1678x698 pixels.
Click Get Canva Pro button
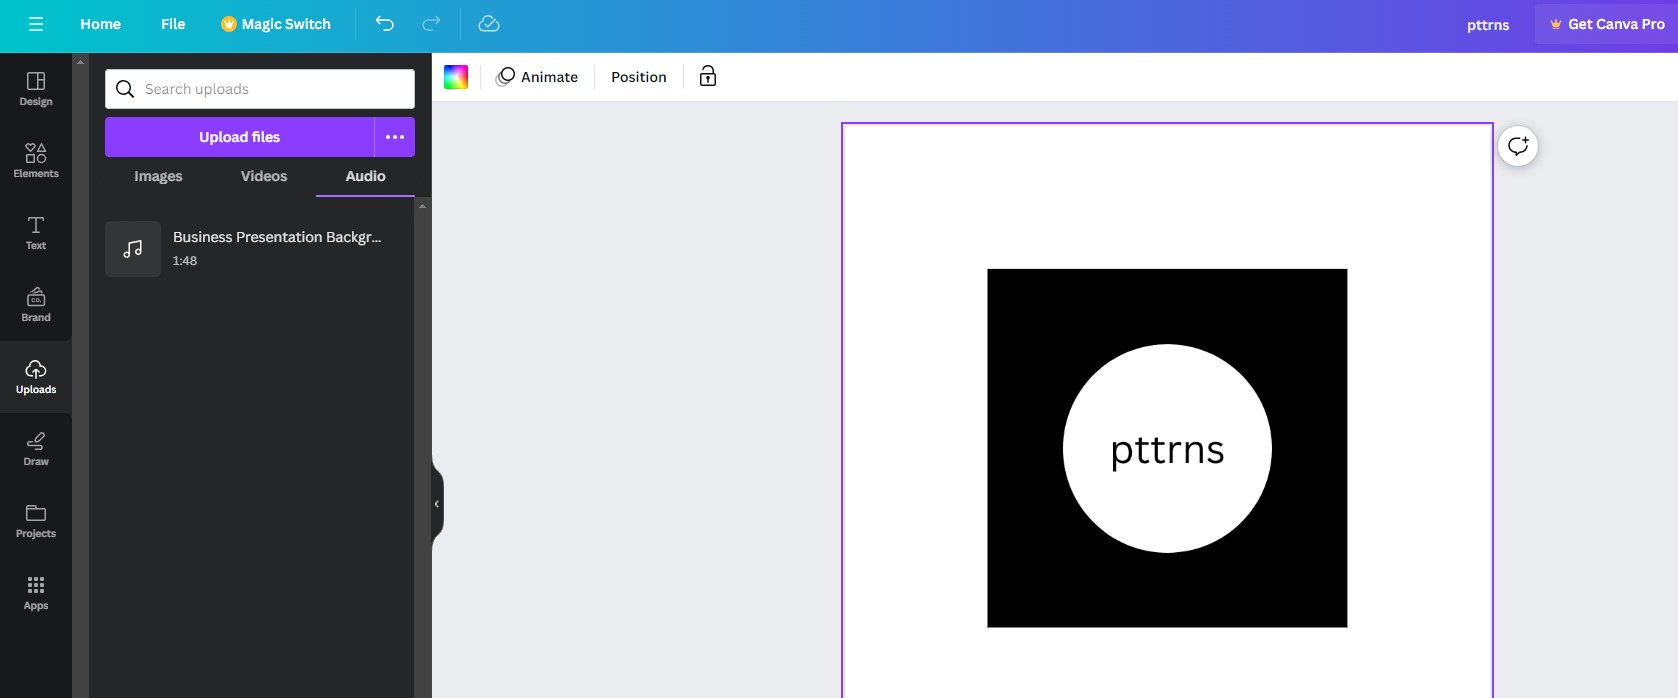(1606, 24)
